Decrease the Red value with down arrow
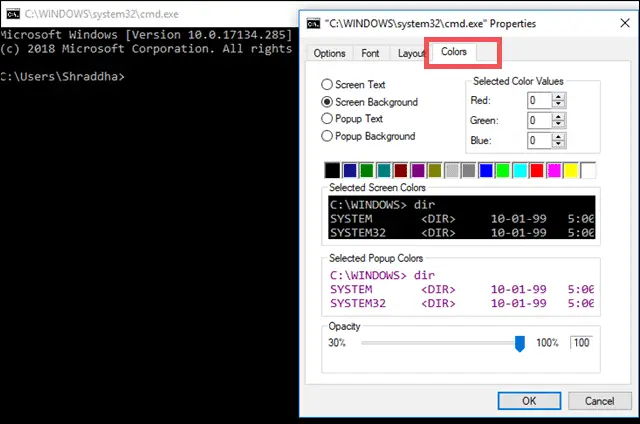Screen dimensions: 640x424 558,104
